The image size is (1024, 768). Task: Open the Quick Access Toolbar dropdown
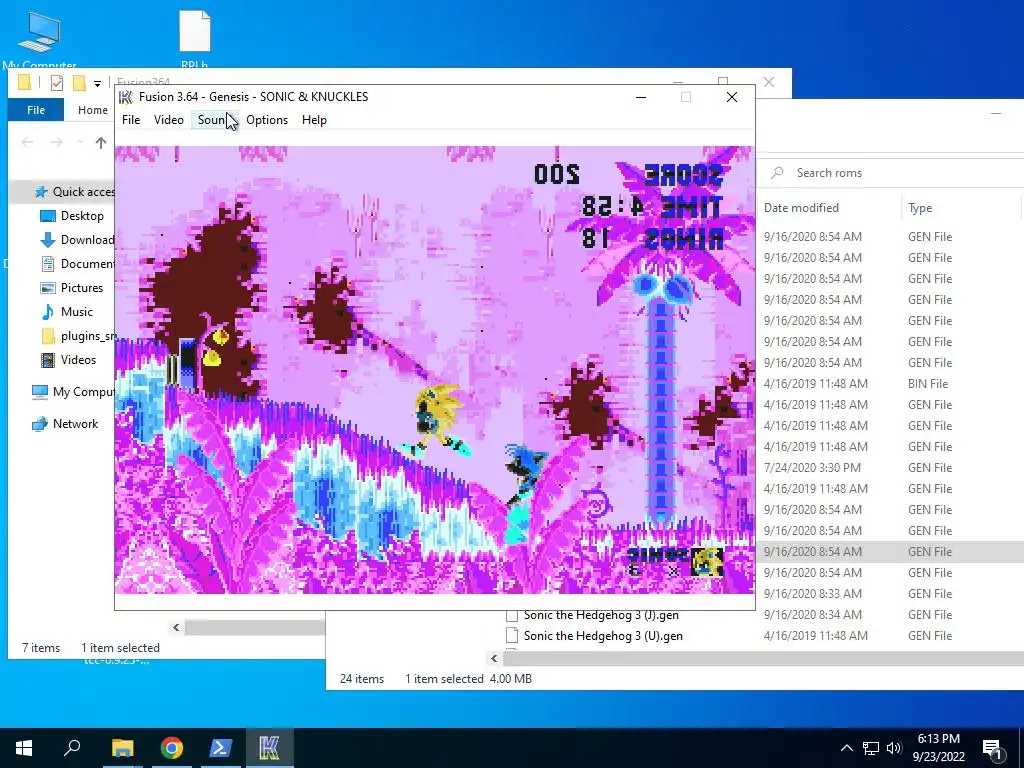click(97, 83)
